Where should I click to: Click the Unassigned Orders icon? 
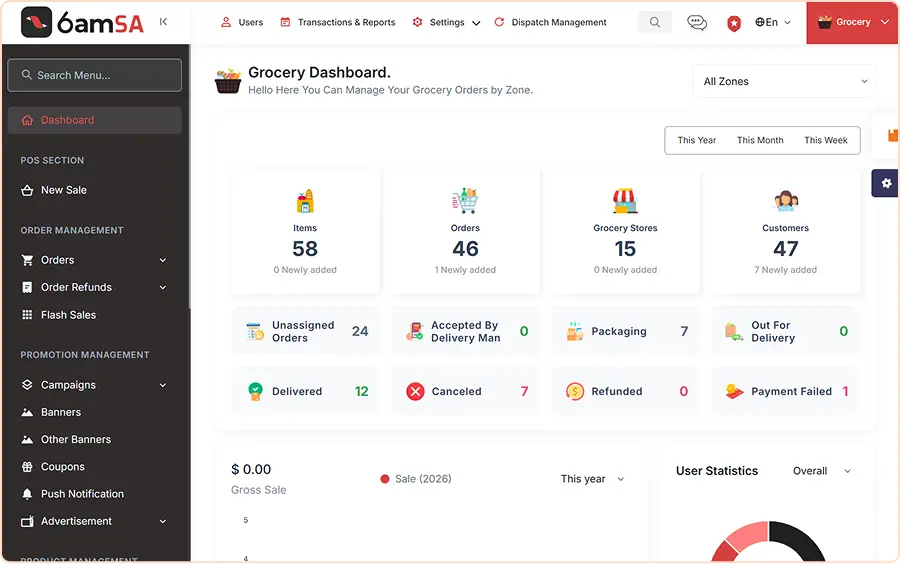(x=255, y=332)
